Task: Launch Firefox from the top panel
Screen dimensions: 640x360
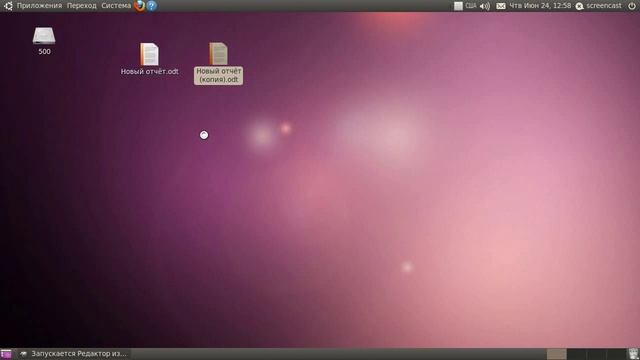Action: [140, 6]
